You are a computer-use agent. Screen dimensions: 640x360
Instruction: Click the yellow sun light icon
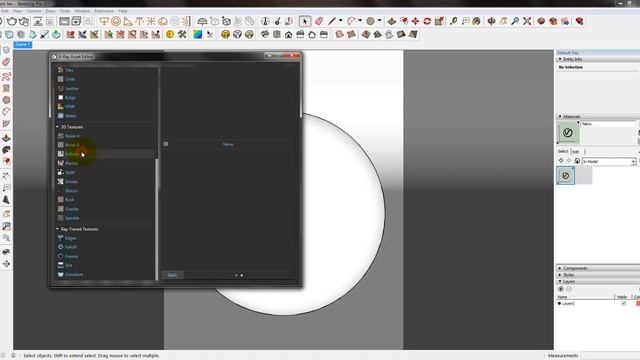pyautogui.click(x=170, y=35)
